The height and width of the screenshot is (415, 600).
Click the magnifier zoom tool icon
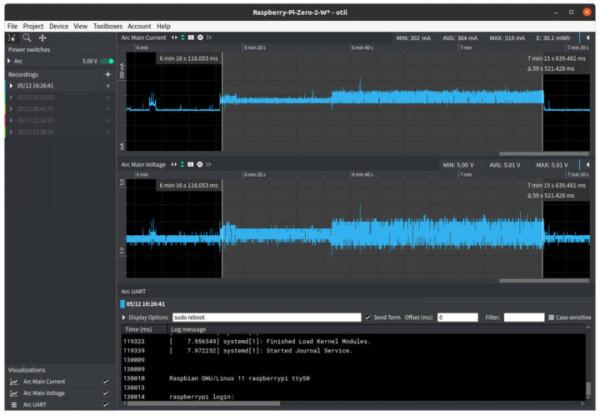(x=27, y=37)
